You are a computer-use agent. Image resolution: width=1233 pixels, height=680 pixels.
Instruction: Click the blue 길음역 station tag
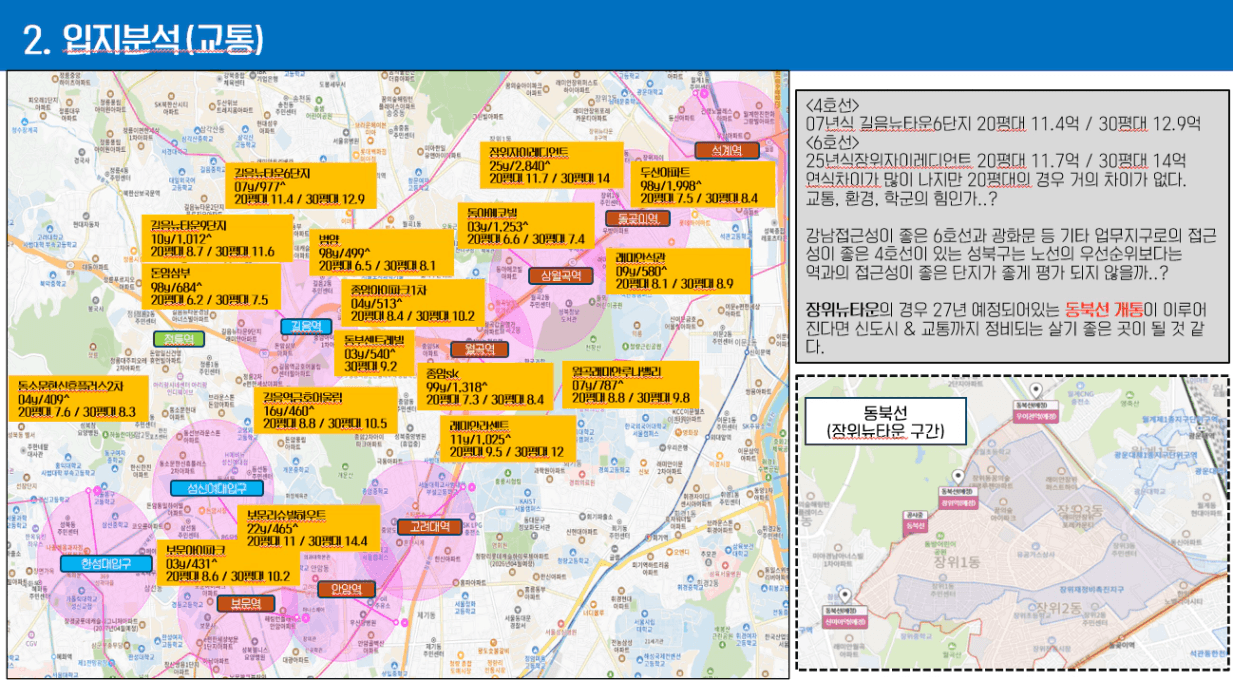[x=306, y=326]
